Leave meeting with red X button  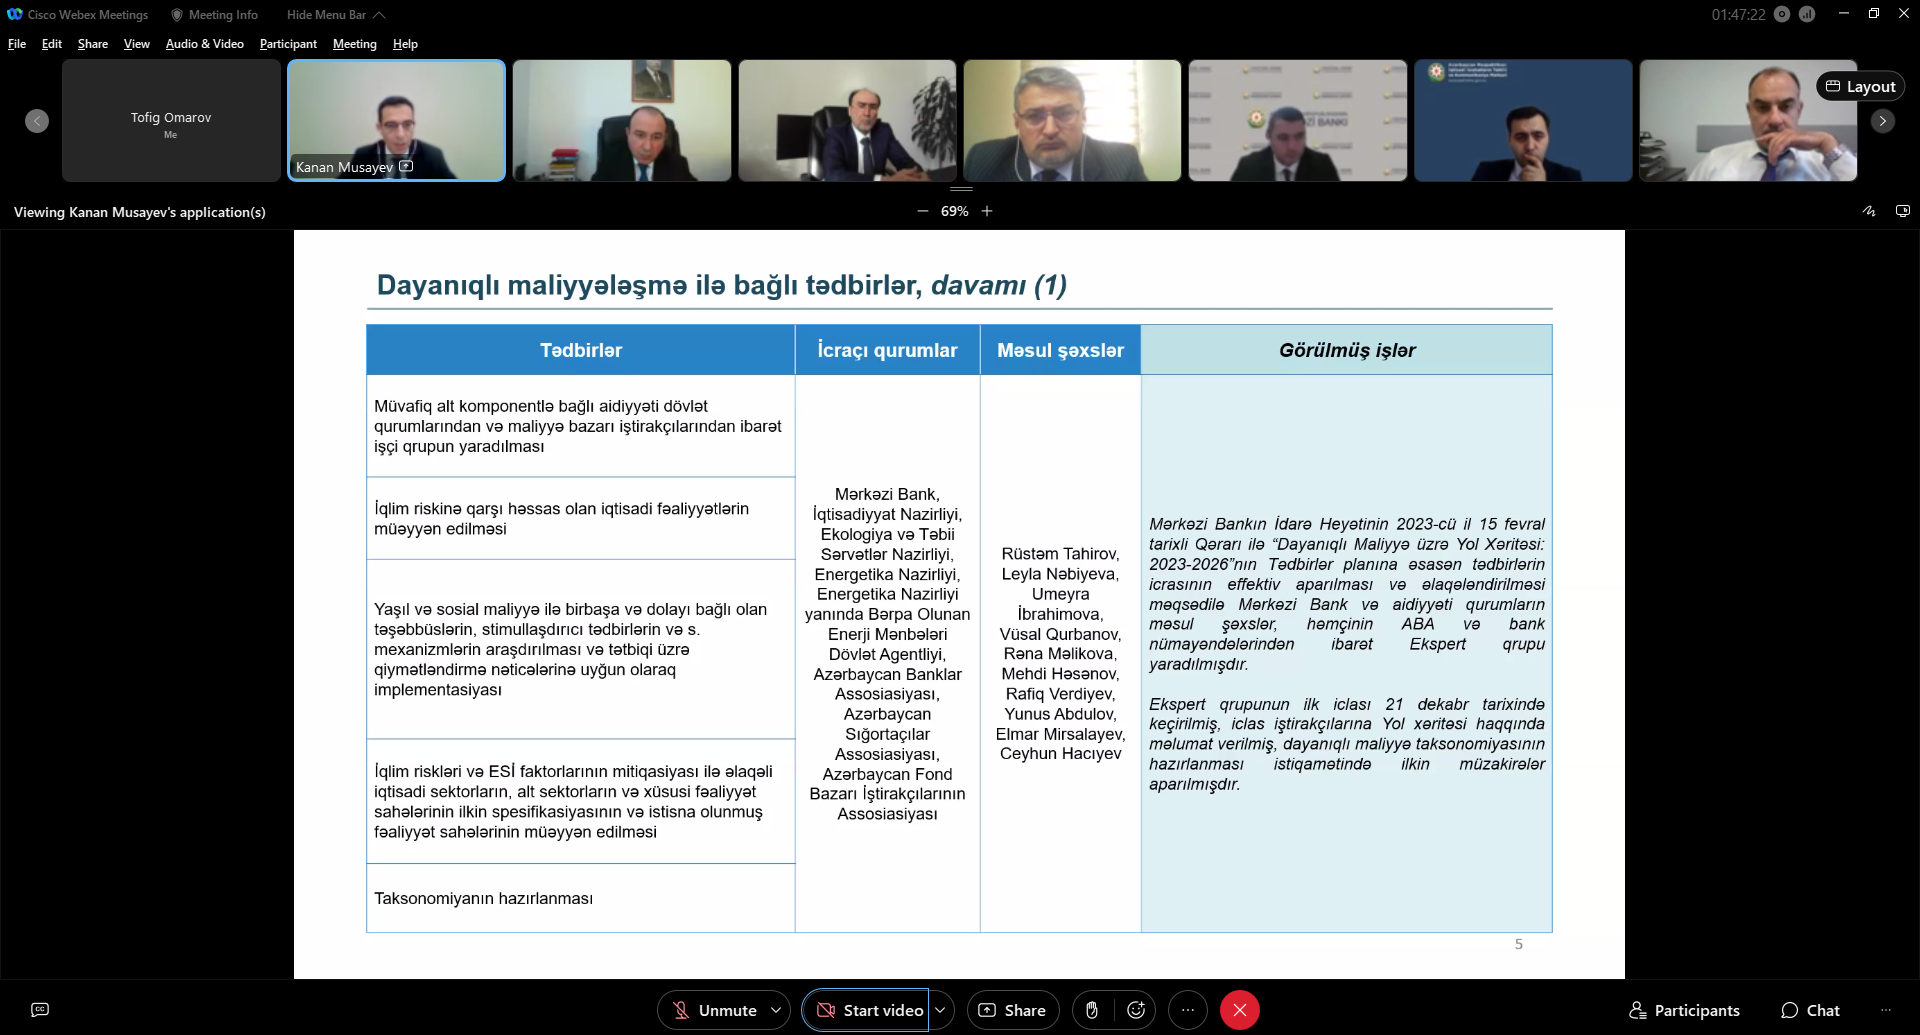[1240, 1010]
